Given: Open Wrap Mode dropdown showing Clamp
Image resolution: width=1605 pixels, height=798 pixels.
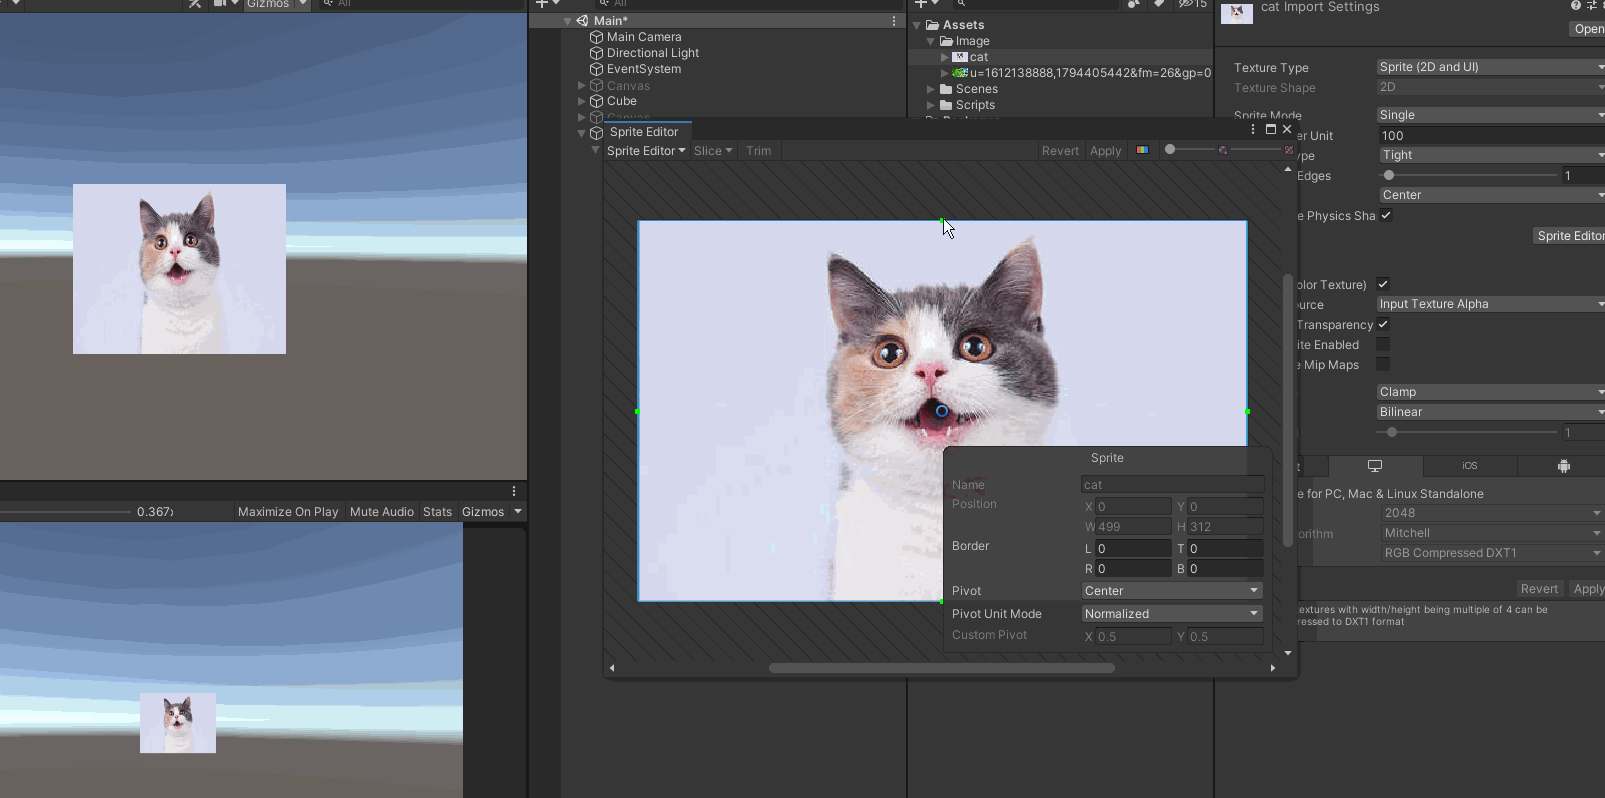Looking at the screenshot, I should [x=1490, y=392].
